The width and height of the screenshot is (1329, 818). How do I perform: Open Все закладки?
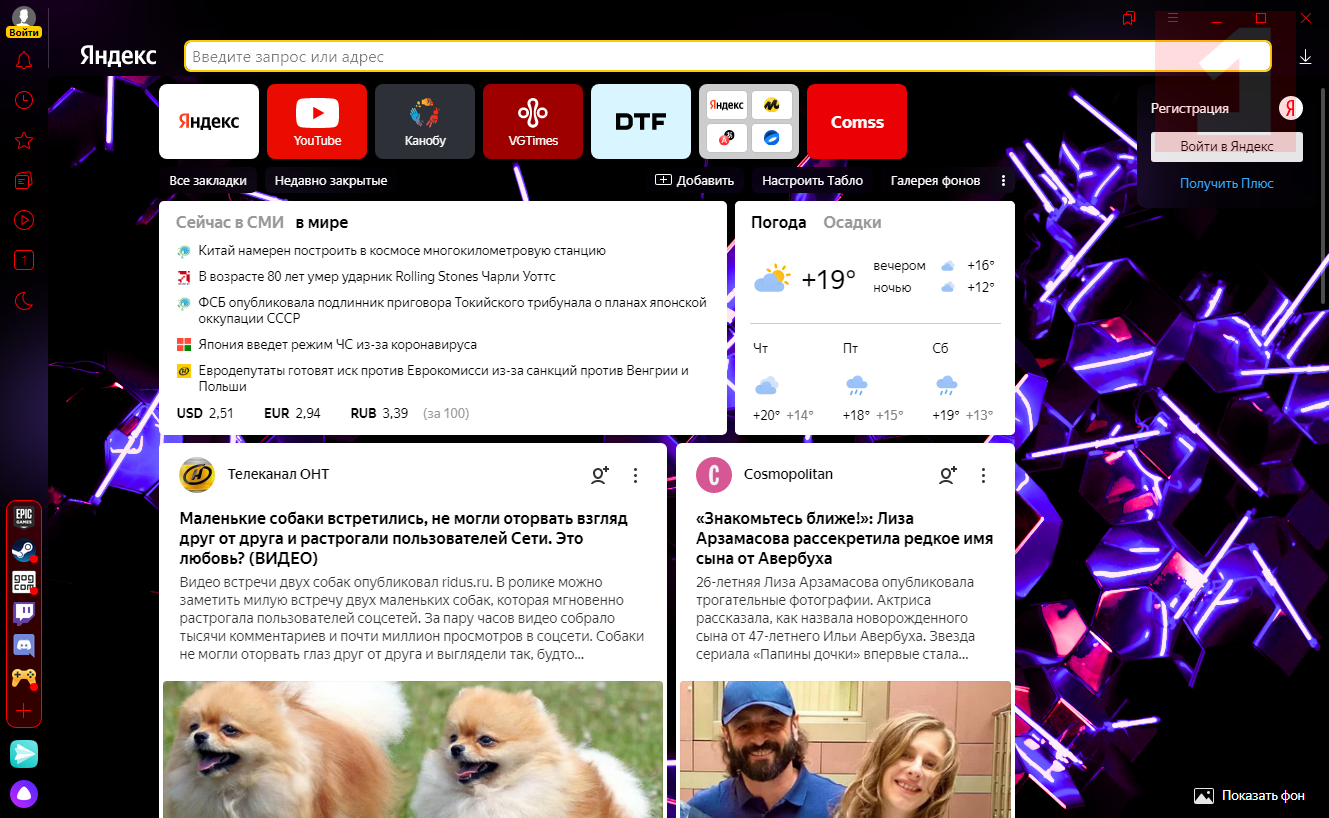tap(208, 181)
